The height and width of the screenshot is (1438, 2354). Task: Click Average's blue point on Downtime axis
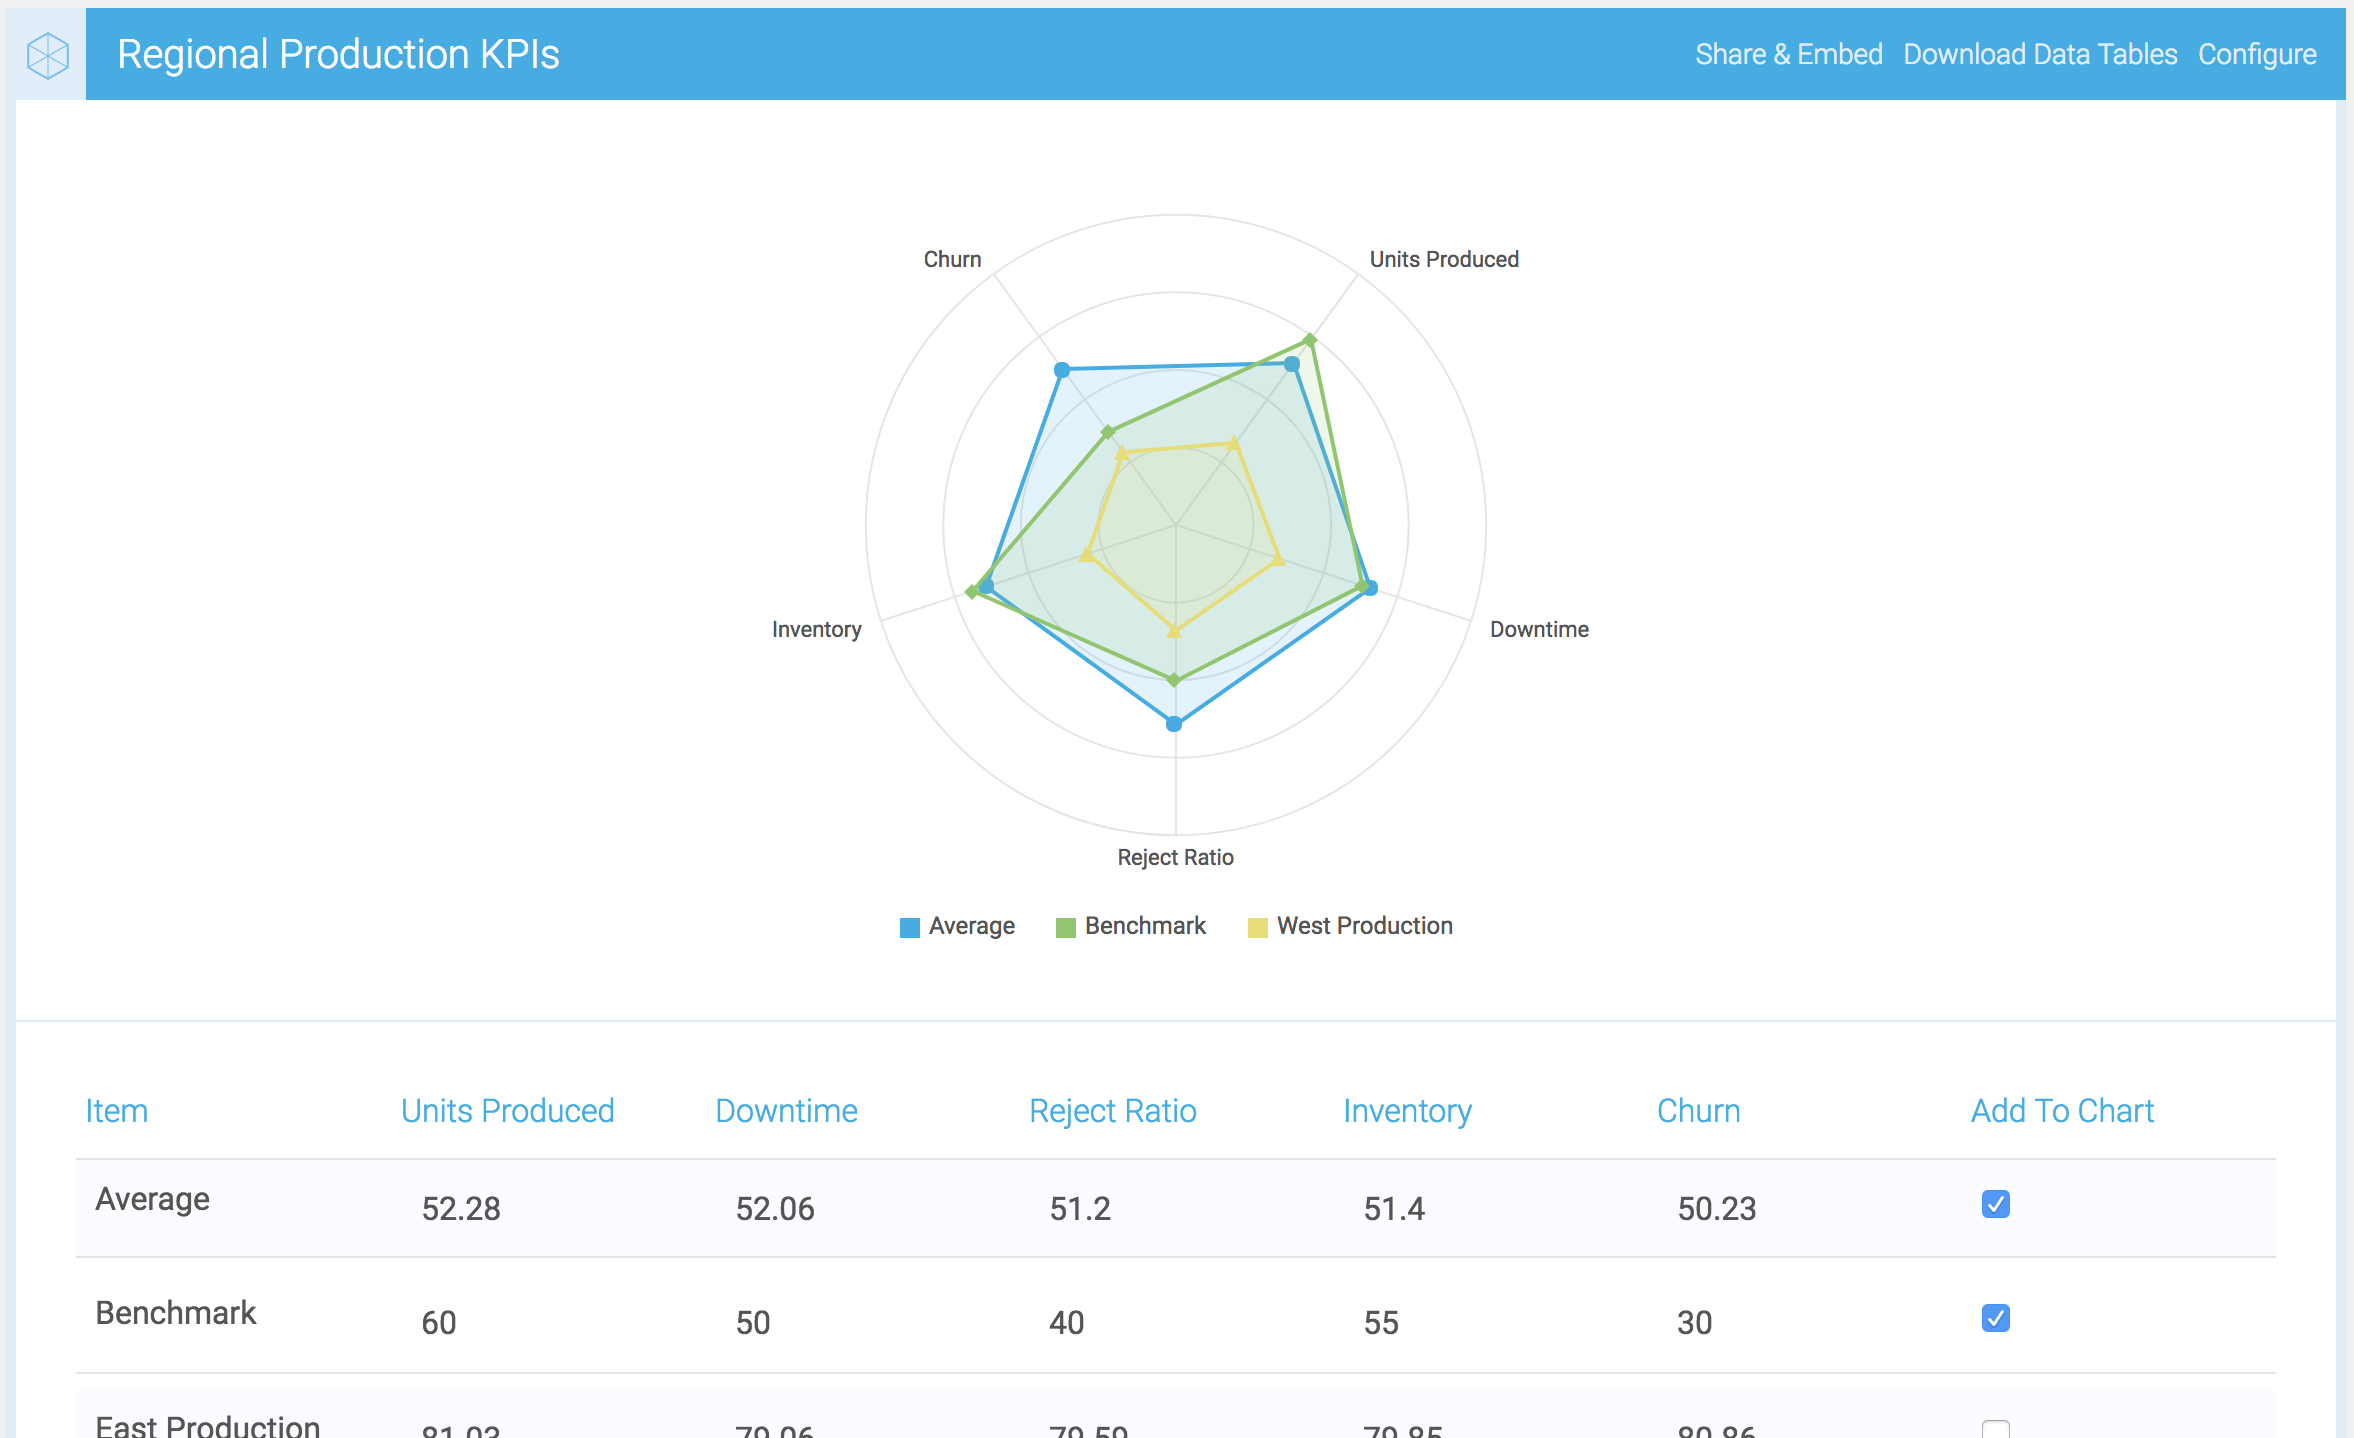[1370, 588]
